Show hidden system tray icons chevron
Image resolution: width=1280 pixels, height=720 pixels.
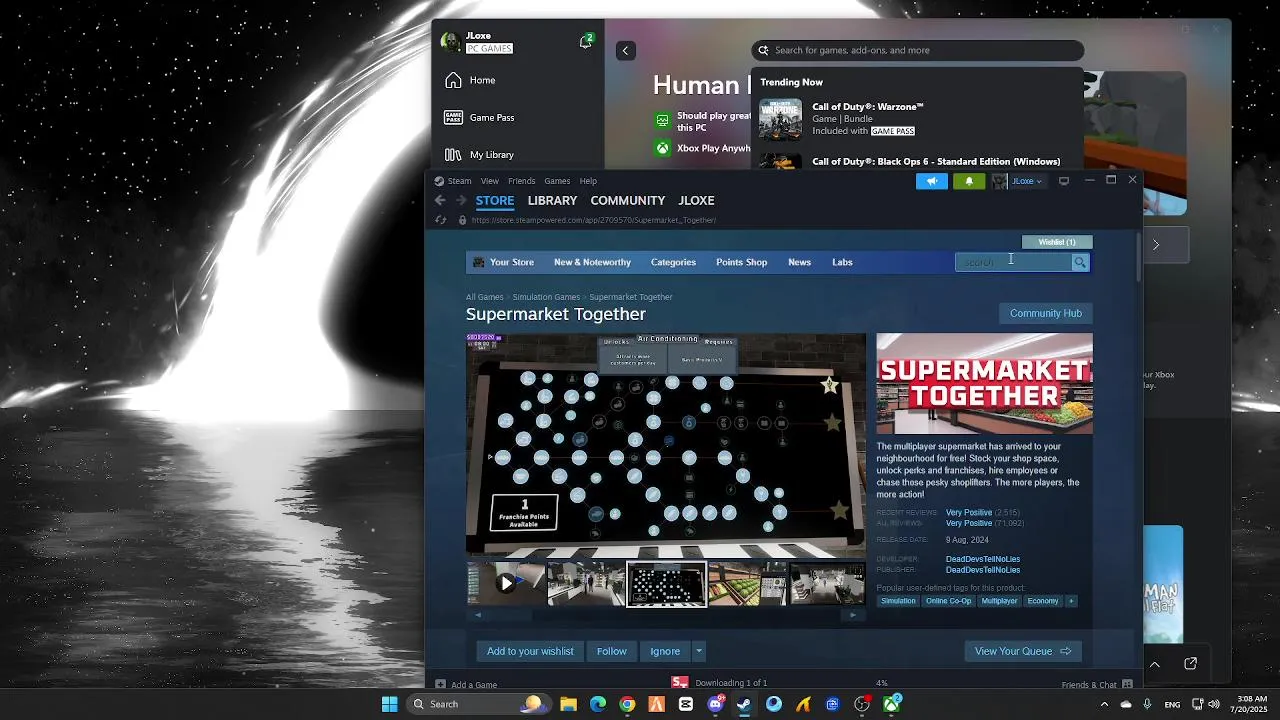coord(1104,704)
